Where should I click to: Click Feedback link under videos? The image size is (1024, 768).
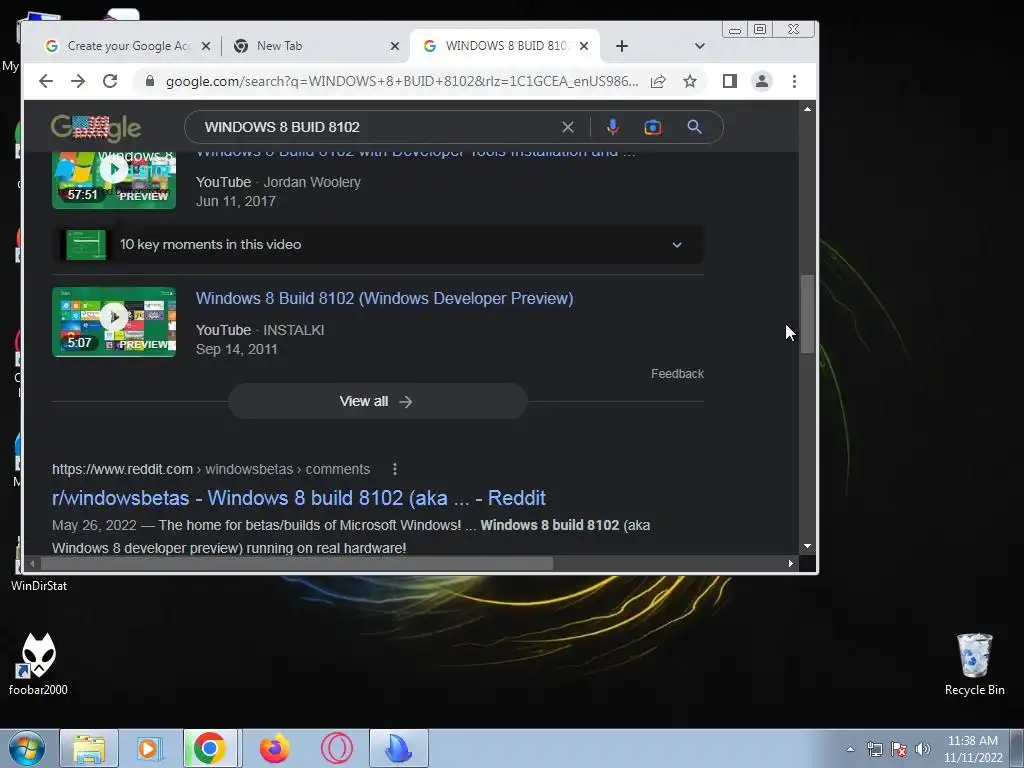[x=677, y=374]
